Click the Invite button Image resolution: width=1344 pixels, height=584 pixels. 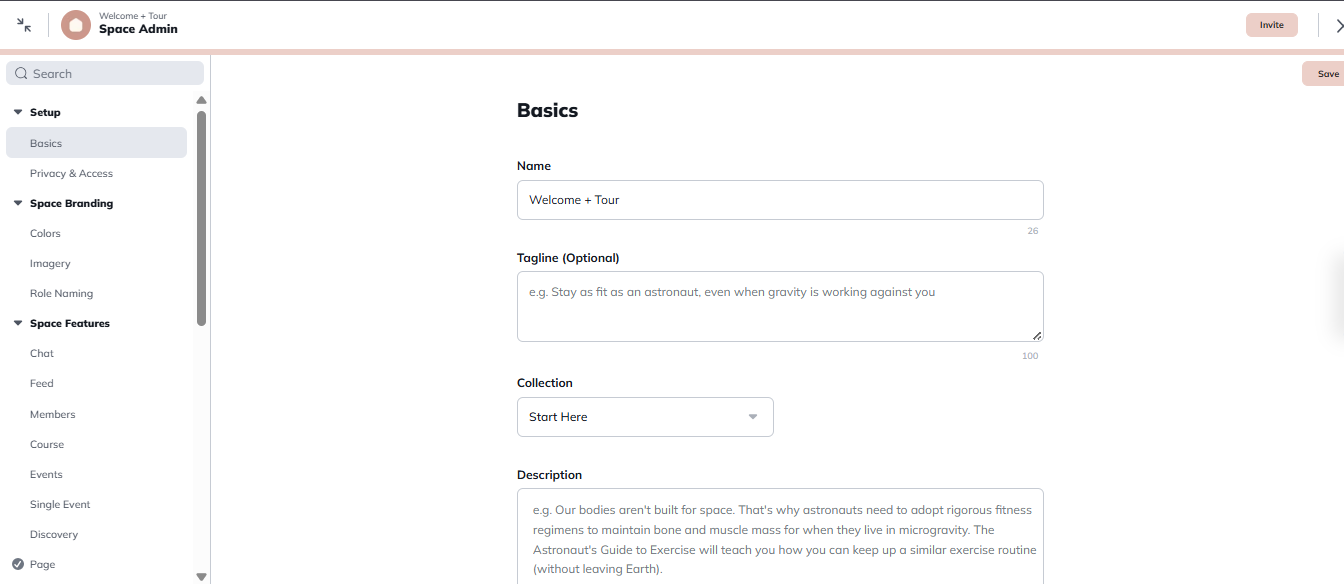[1271, 24]
